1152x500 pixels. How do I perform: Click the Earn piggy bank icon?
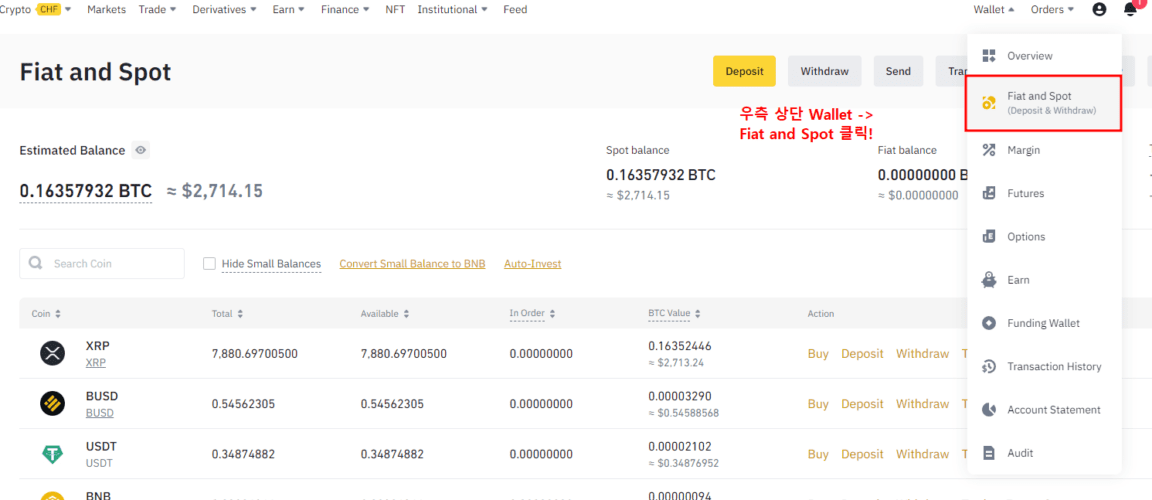(989, 280)
